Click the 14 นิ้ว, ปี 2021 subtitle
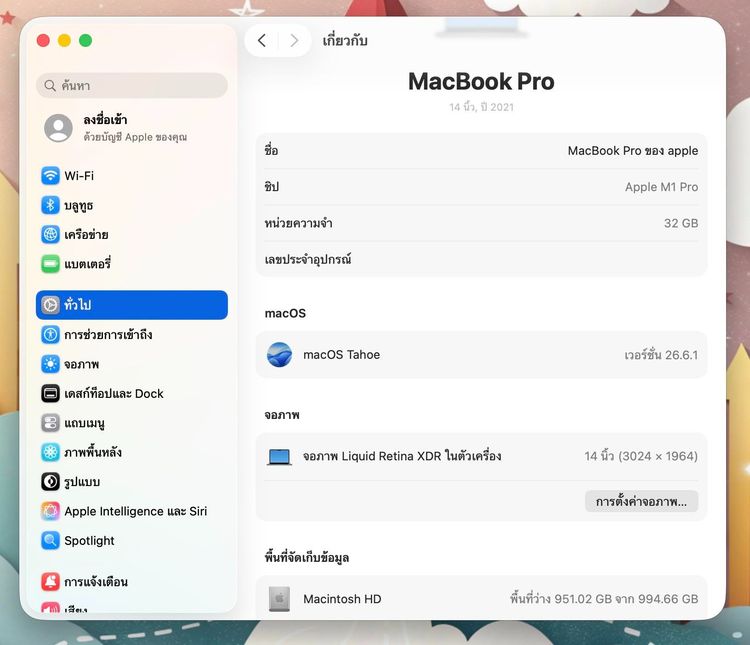This screenshot has width=750, height=645. pos(481,107)
